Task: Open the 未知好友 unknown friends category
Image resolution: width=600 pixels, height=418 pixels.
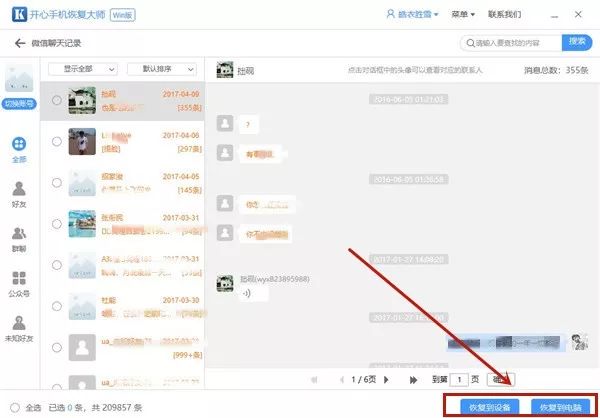Action: (19, 329)
